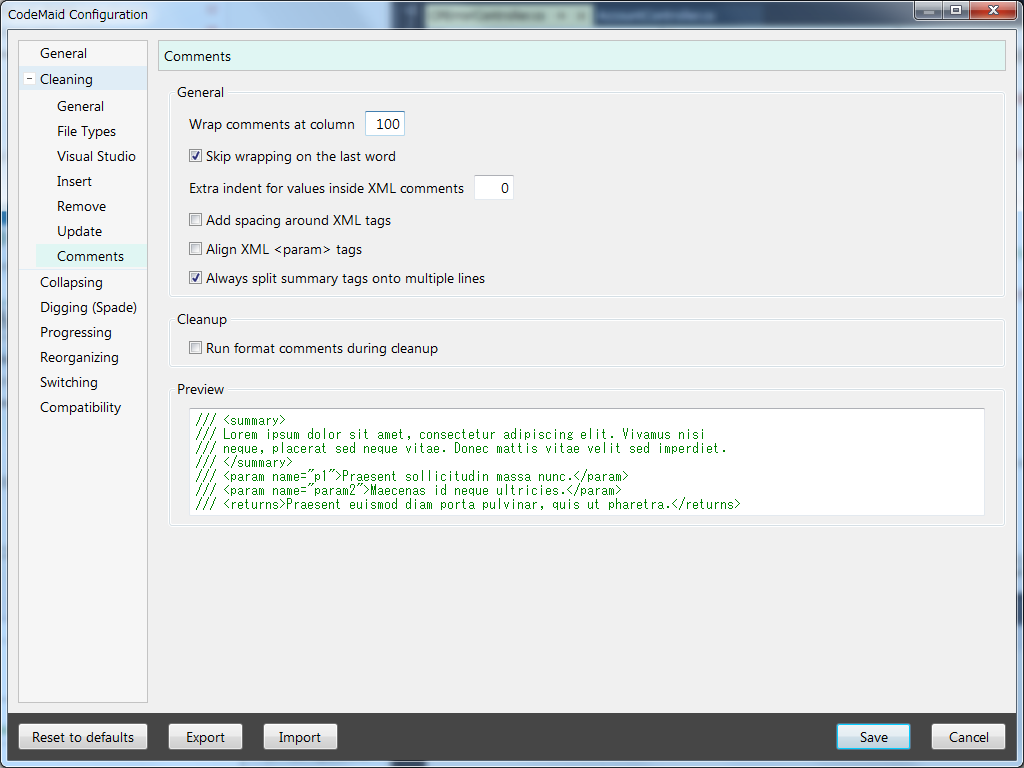The image size is (1024, 768).
Task: Collapse the Cleaning tree node
Action: click(29, 79)
